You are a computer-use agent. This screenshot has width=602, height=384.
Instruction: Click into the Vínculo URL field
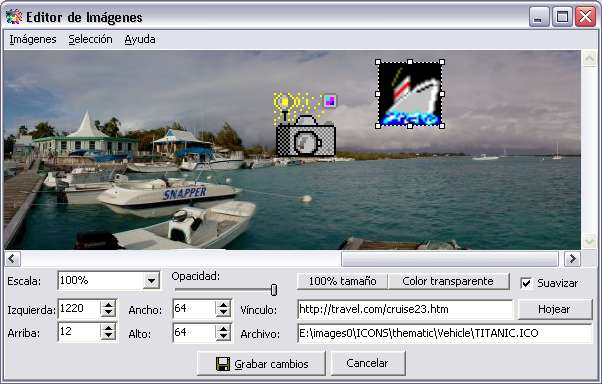click(x=405, y=310)
